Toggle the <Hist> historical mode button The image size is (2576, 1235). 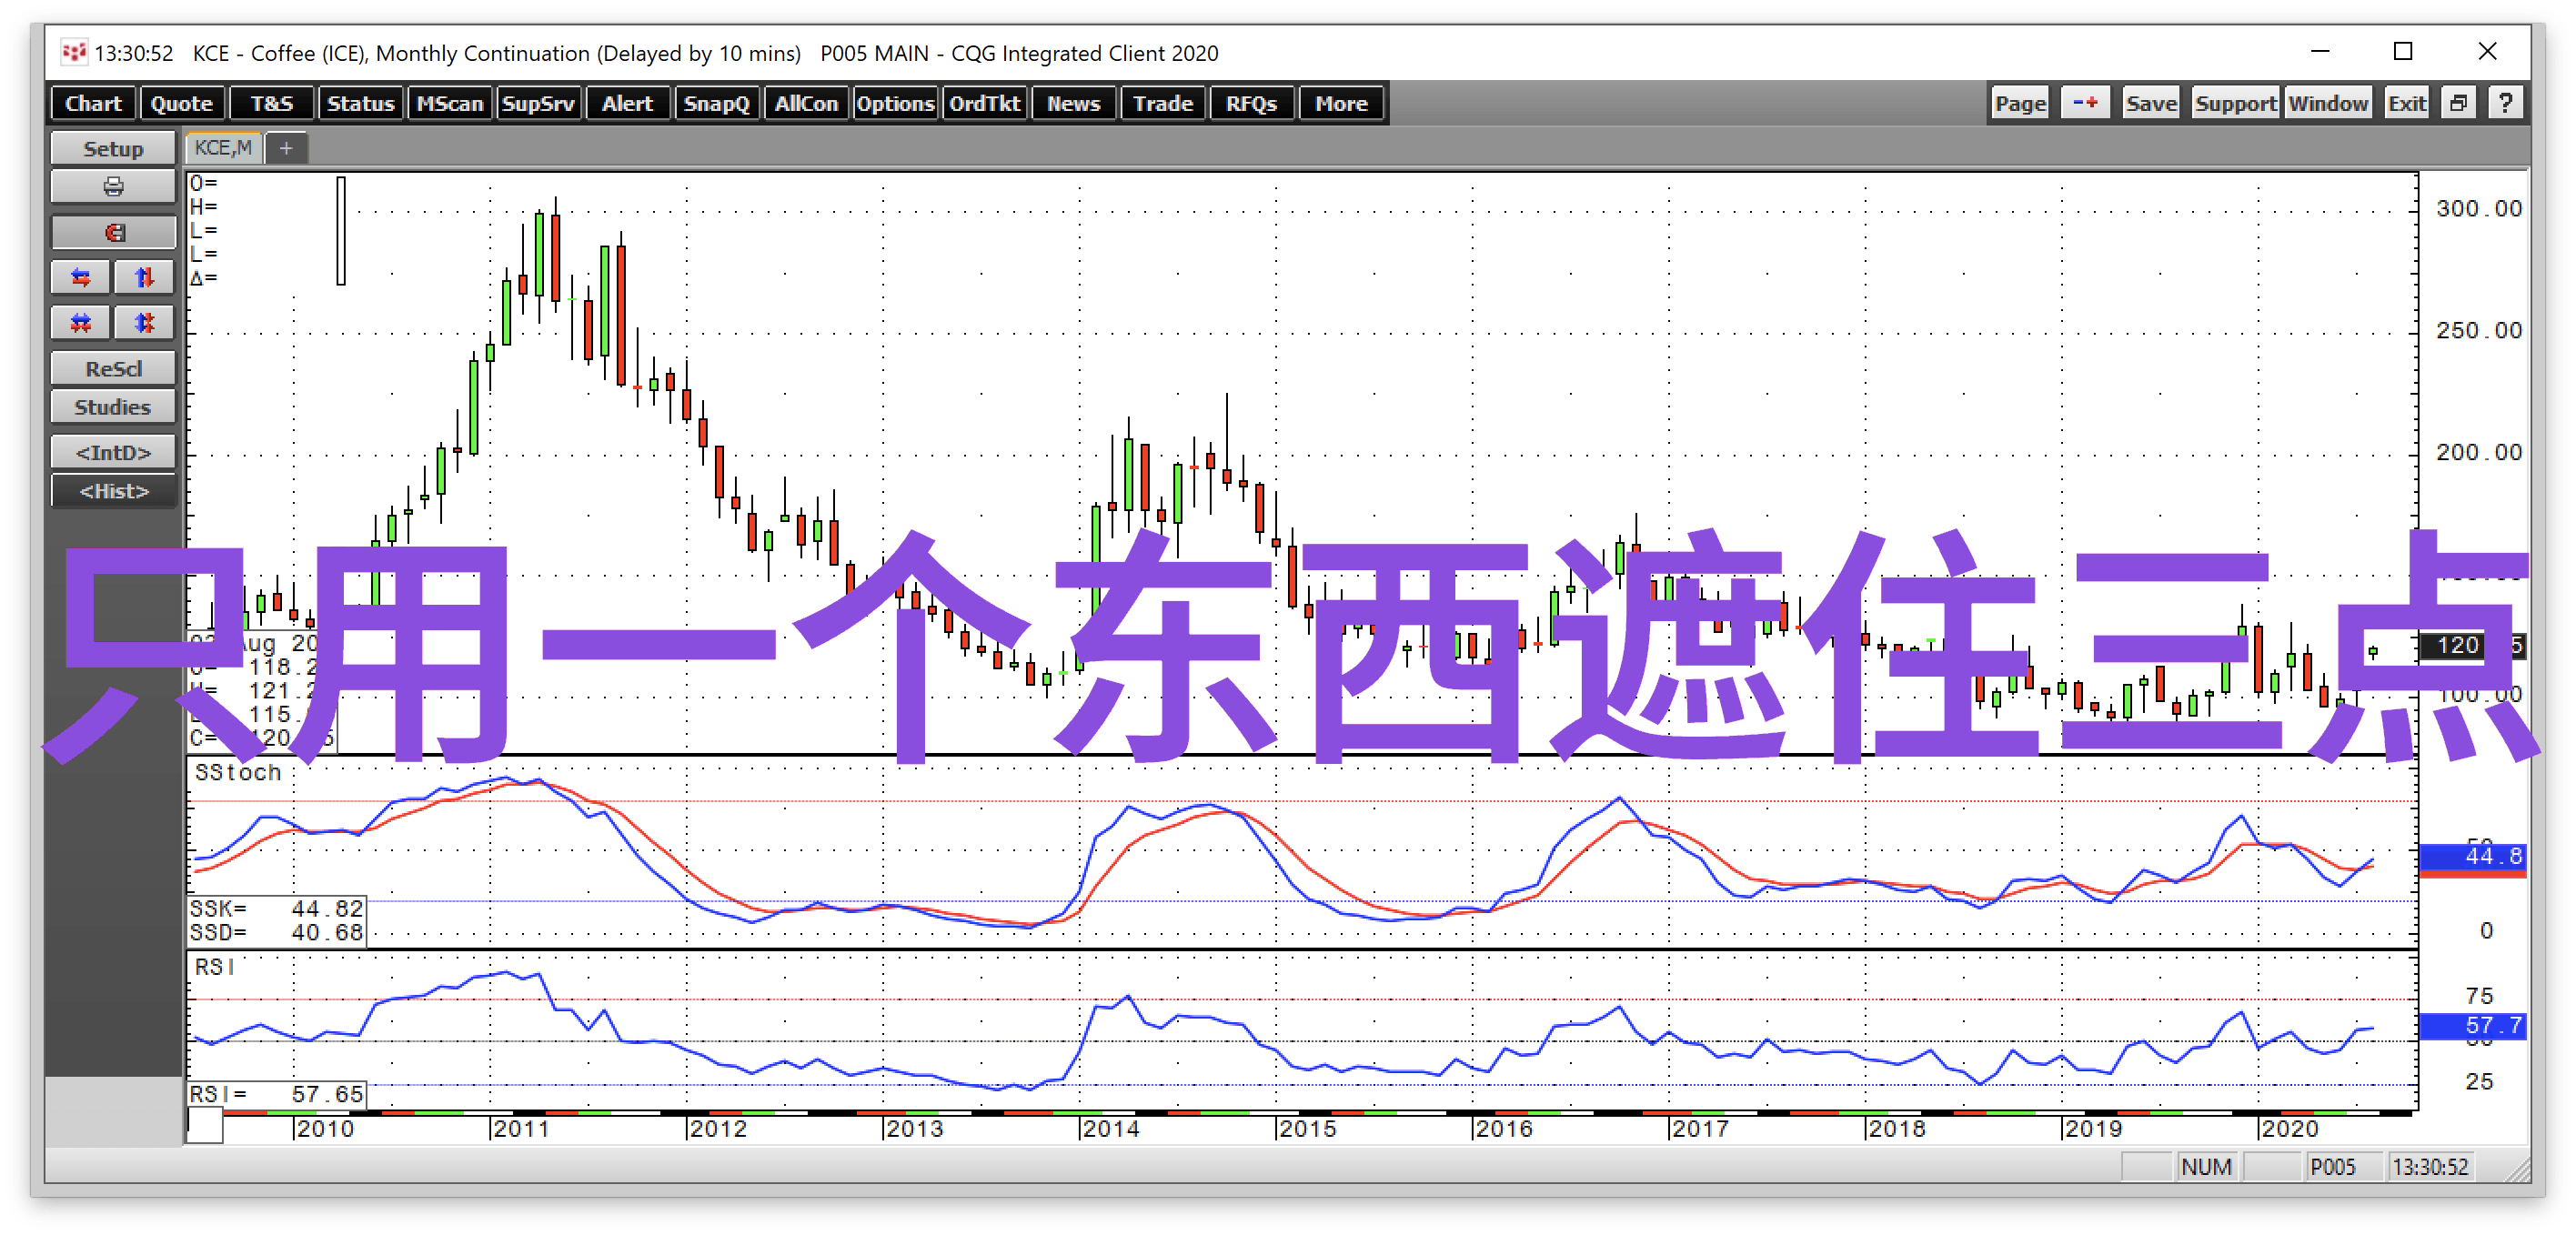[113, 491]
